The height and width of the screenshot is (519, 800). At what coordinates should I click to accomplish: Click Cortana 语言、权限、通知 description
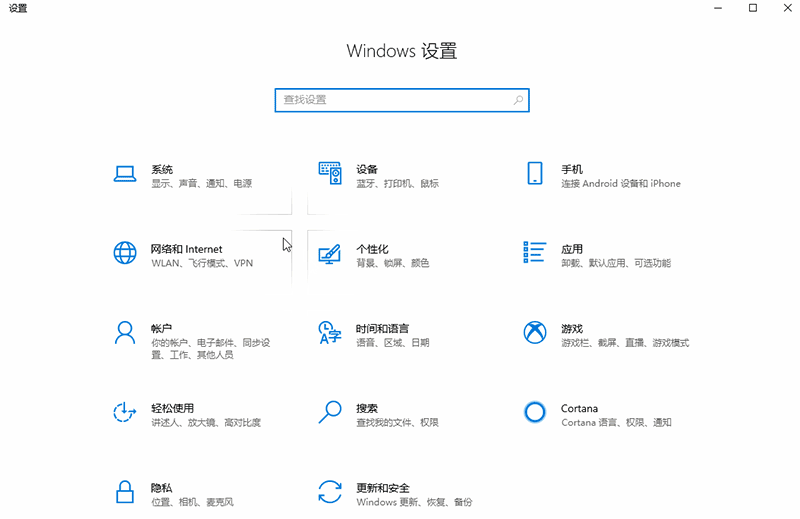(616, 423)
